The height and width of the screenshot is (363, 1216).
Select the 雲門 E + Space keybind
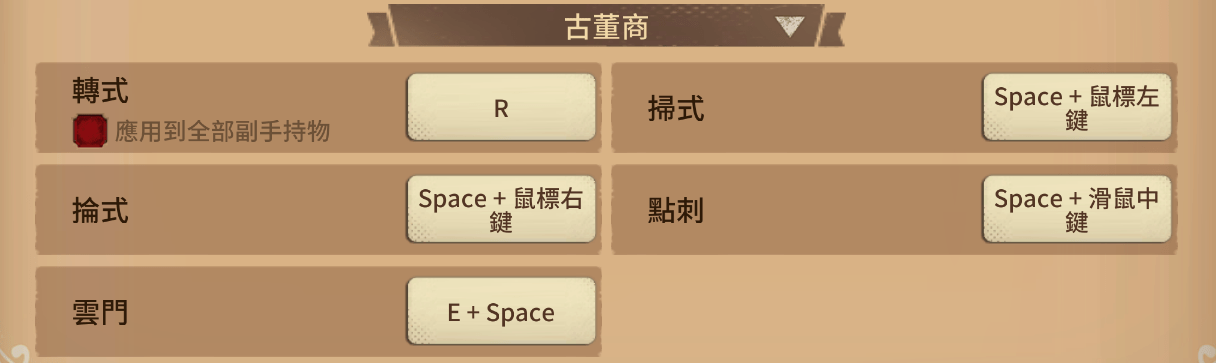pyautogui.click(x=501, y=312)
